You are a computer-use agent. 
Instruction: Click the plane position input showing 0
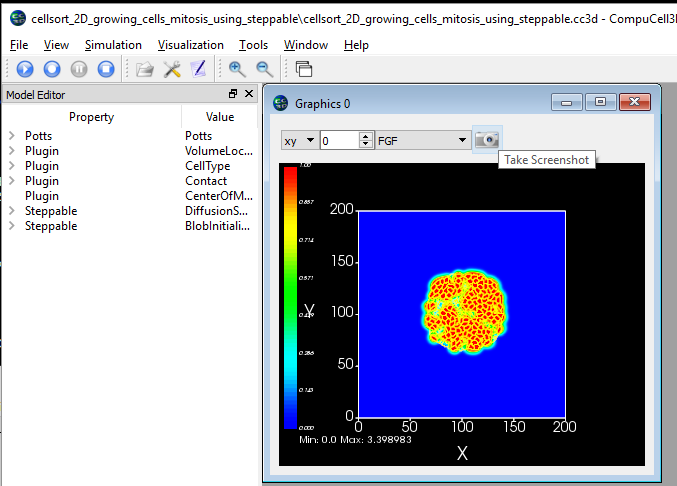[x=339, y=140]
